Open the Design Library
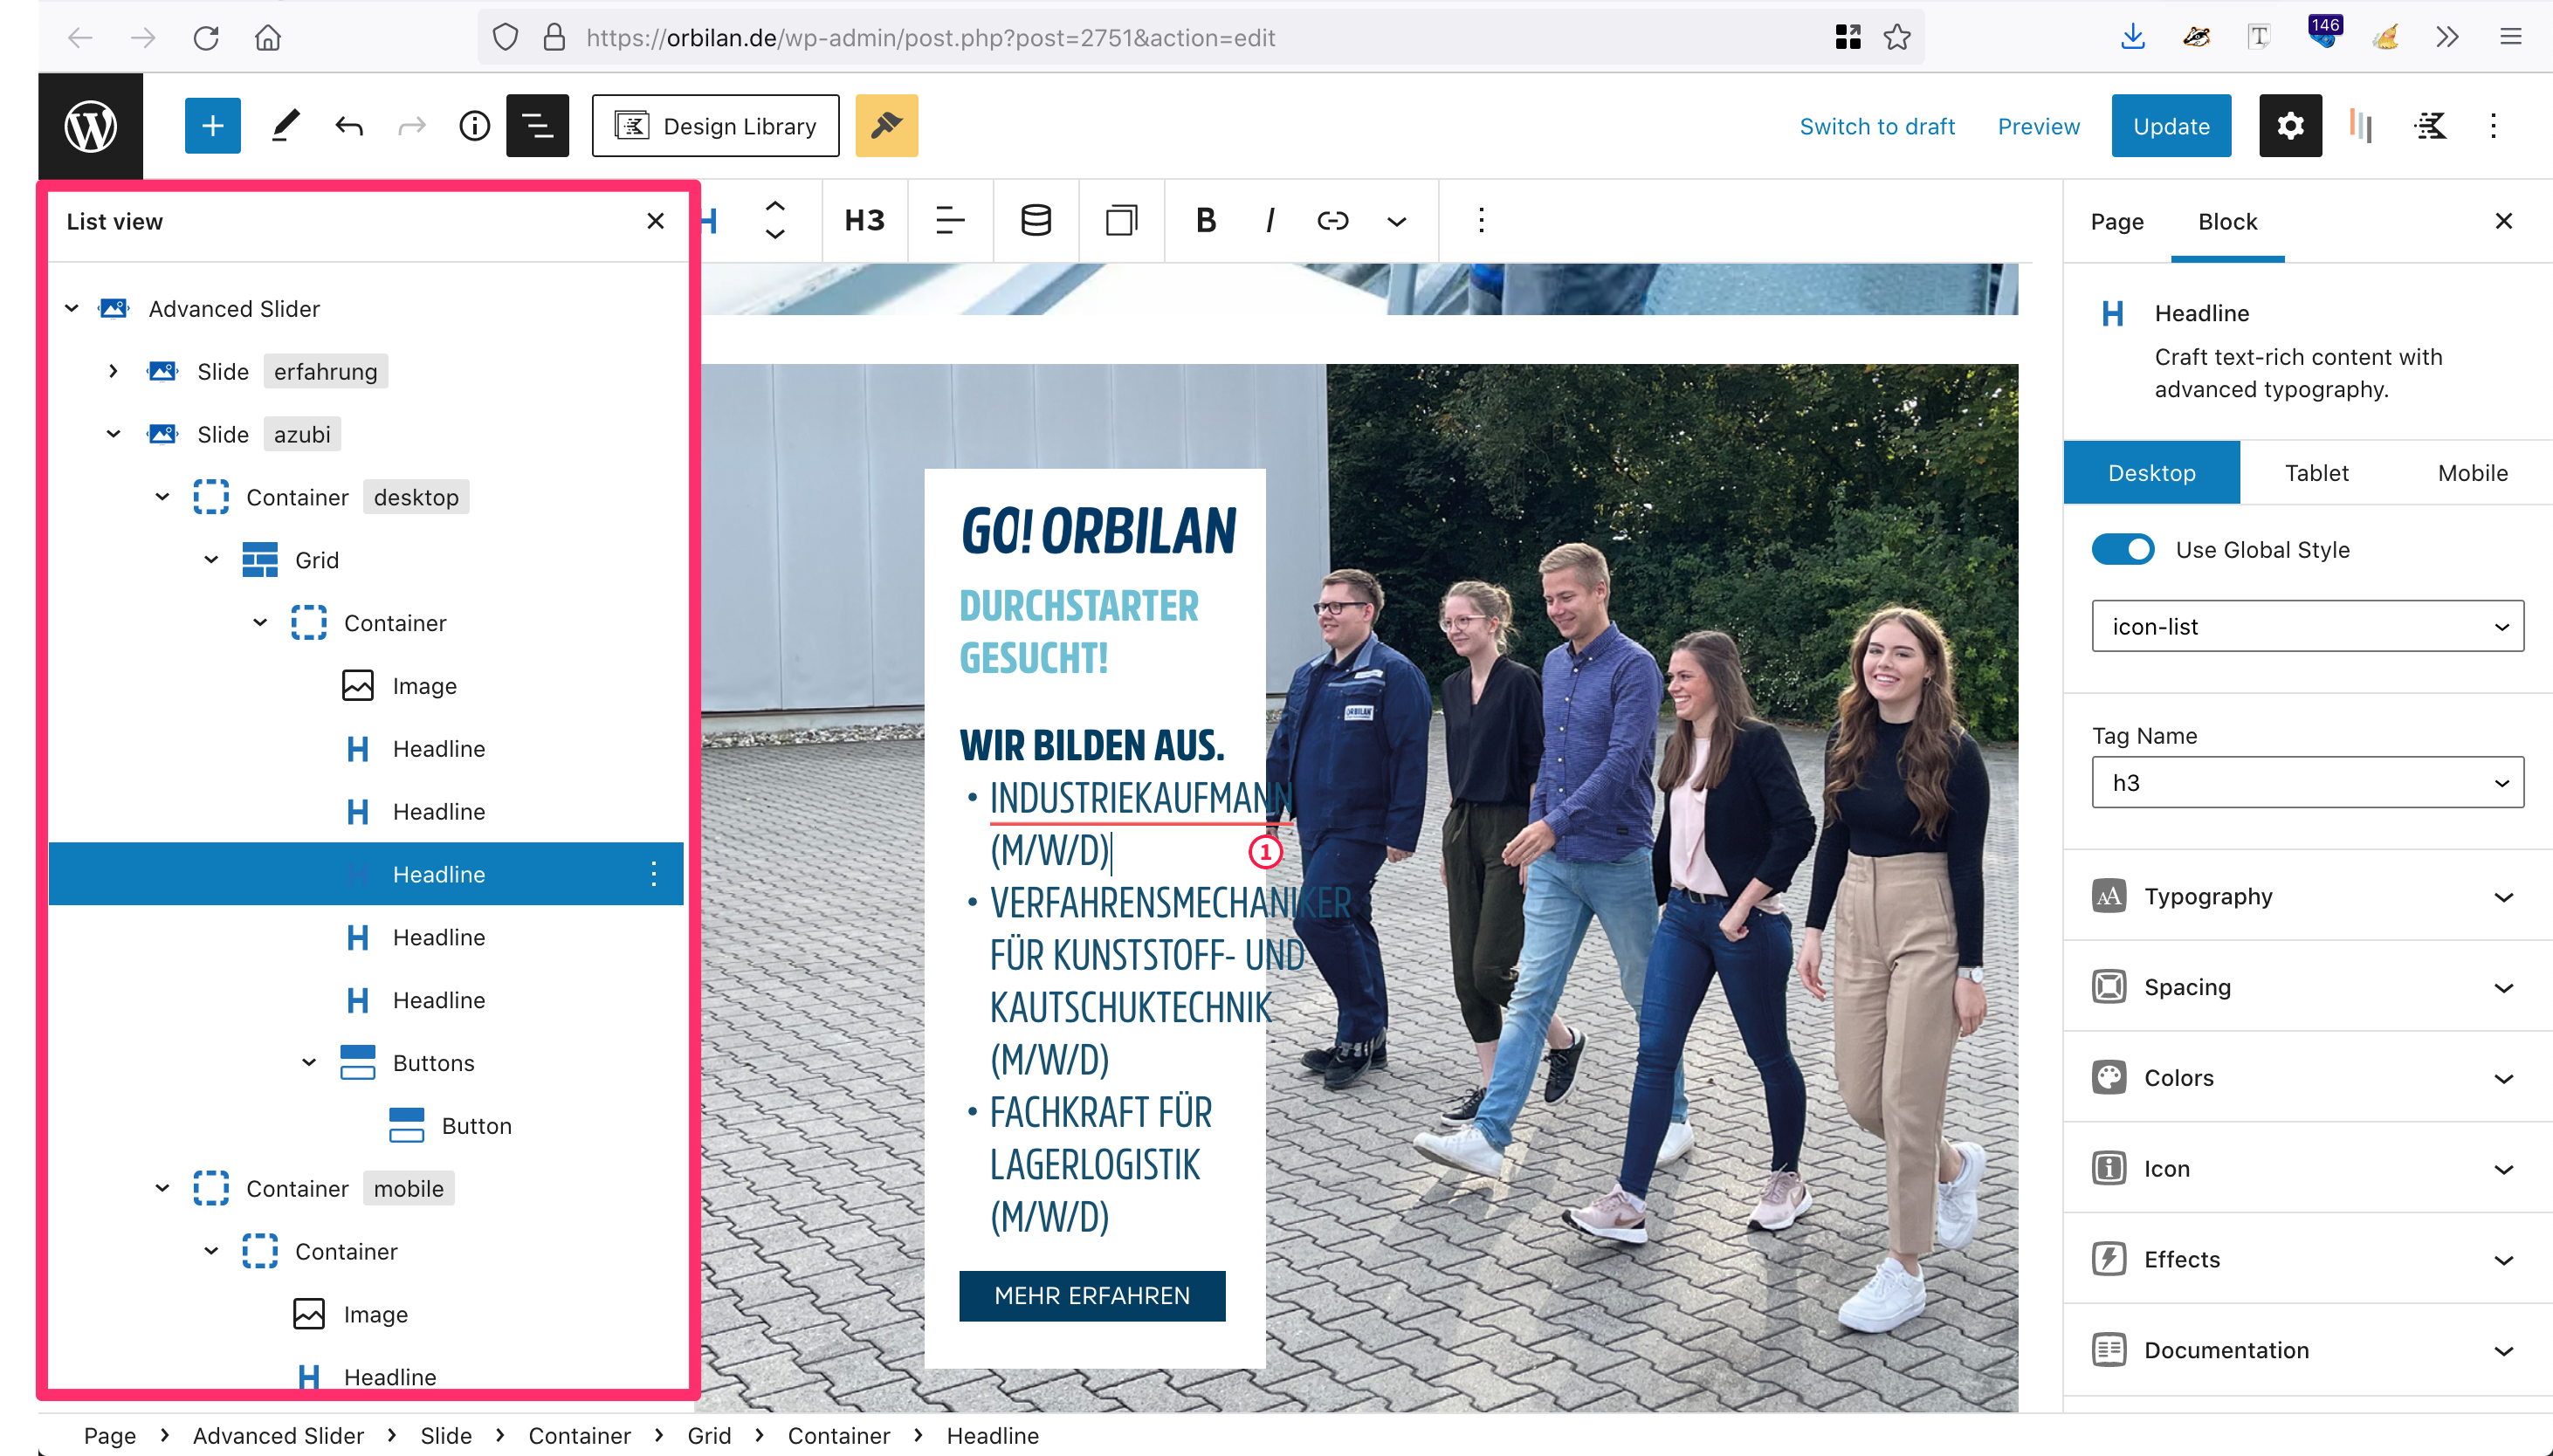 (715, 126)
